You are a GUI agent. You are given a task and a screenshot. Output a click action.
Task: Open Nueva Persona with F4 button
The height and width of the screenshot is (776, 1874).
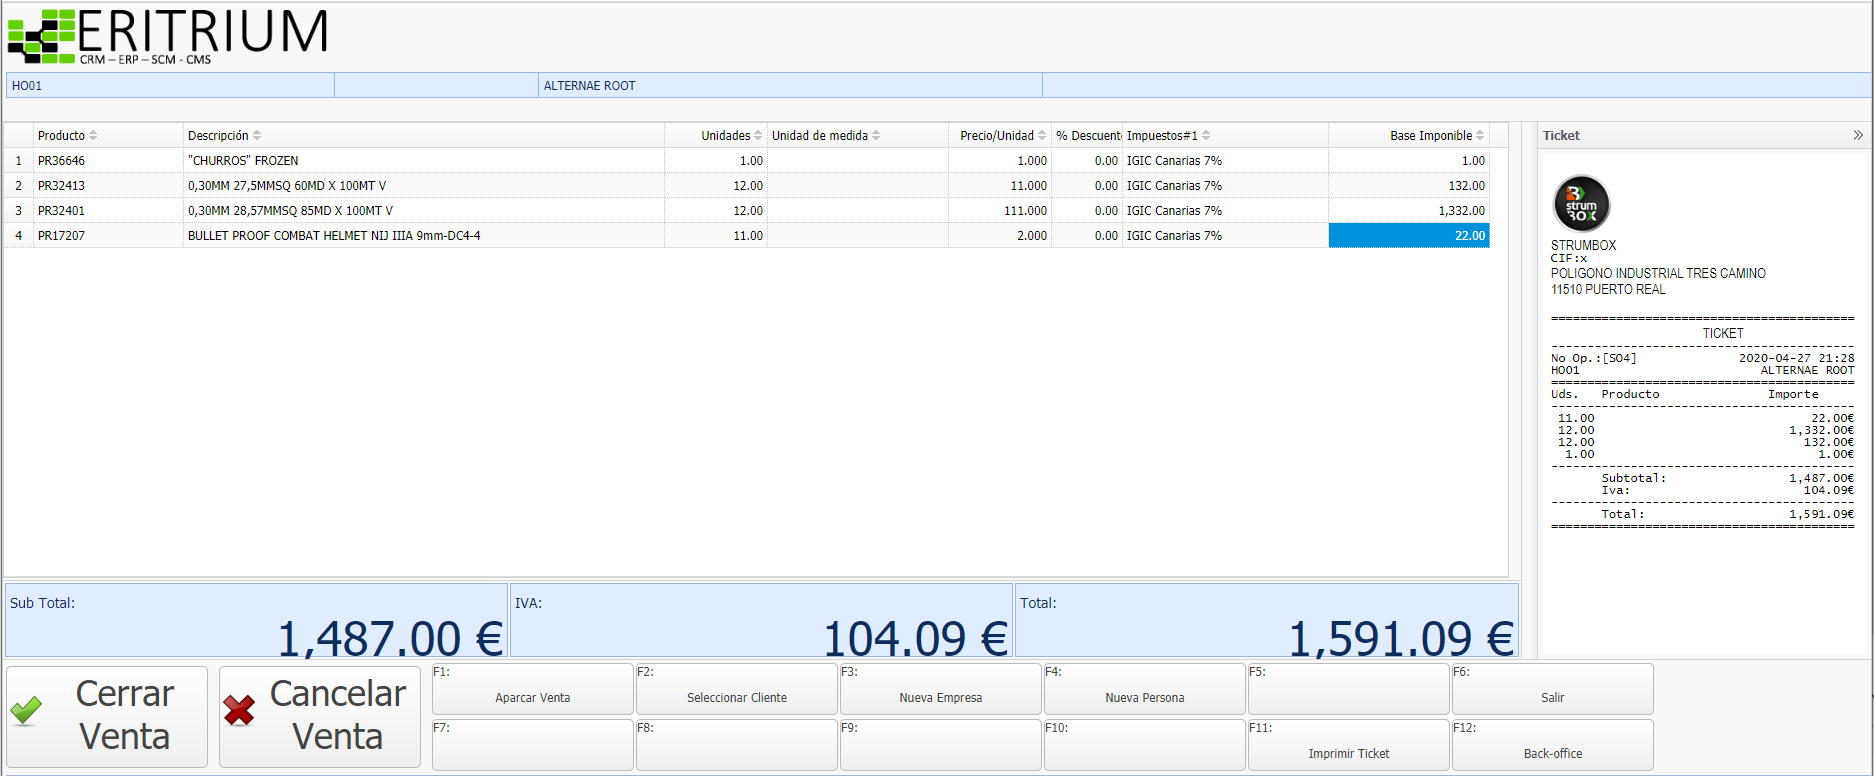pyautogui.click(x=1144, y=690)
